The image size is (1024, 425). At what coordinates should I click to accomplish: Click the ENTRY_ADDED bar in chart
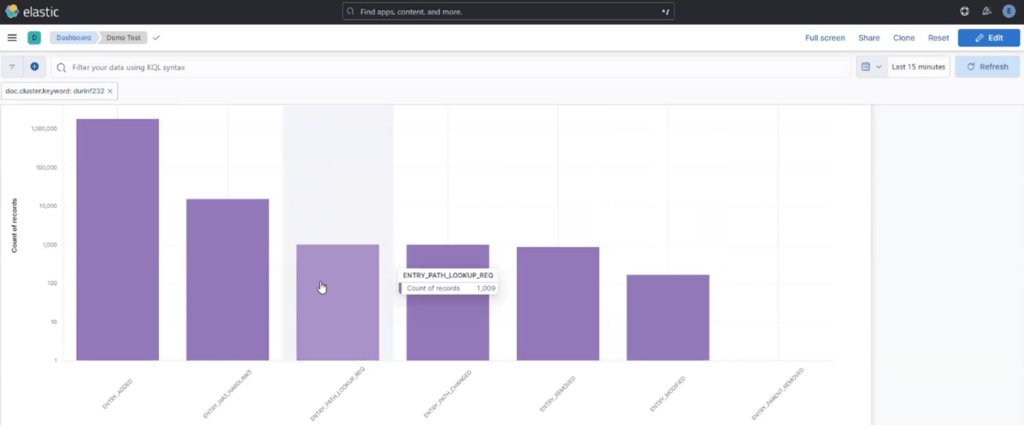coord(117,240)
